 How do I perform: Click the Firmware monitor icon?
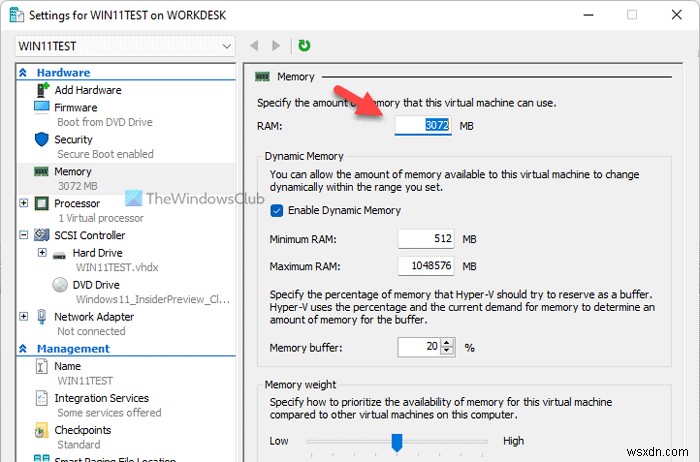(x=42, y=107)
